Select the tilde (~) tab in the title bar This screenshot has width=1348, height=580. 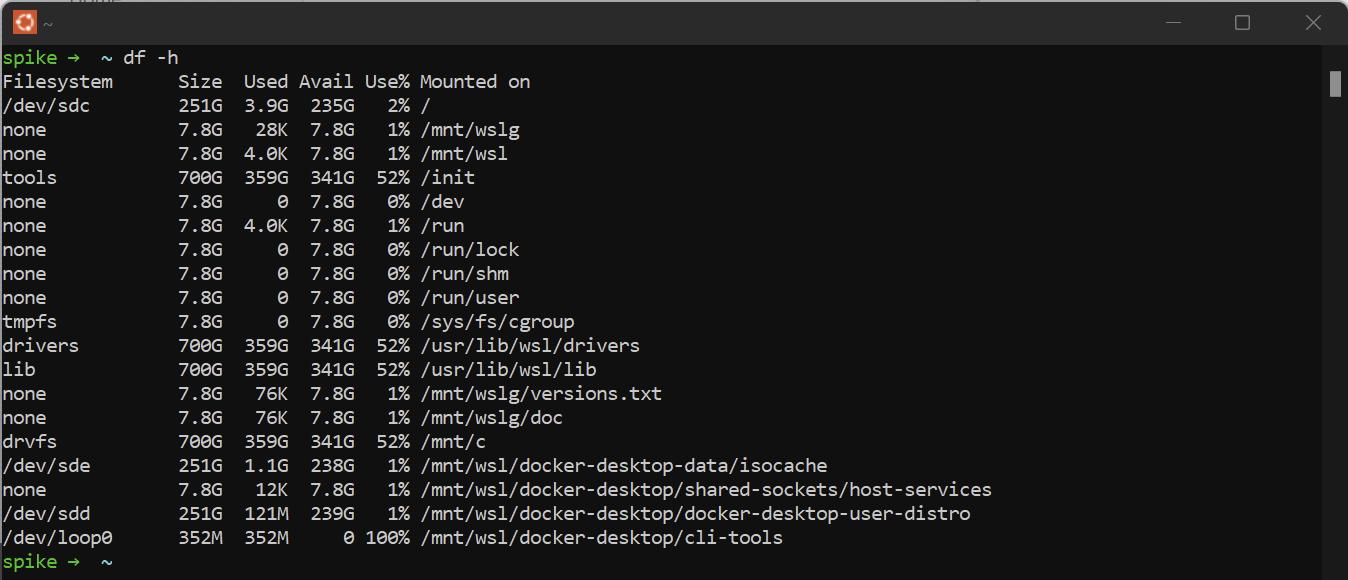[48, 21]
